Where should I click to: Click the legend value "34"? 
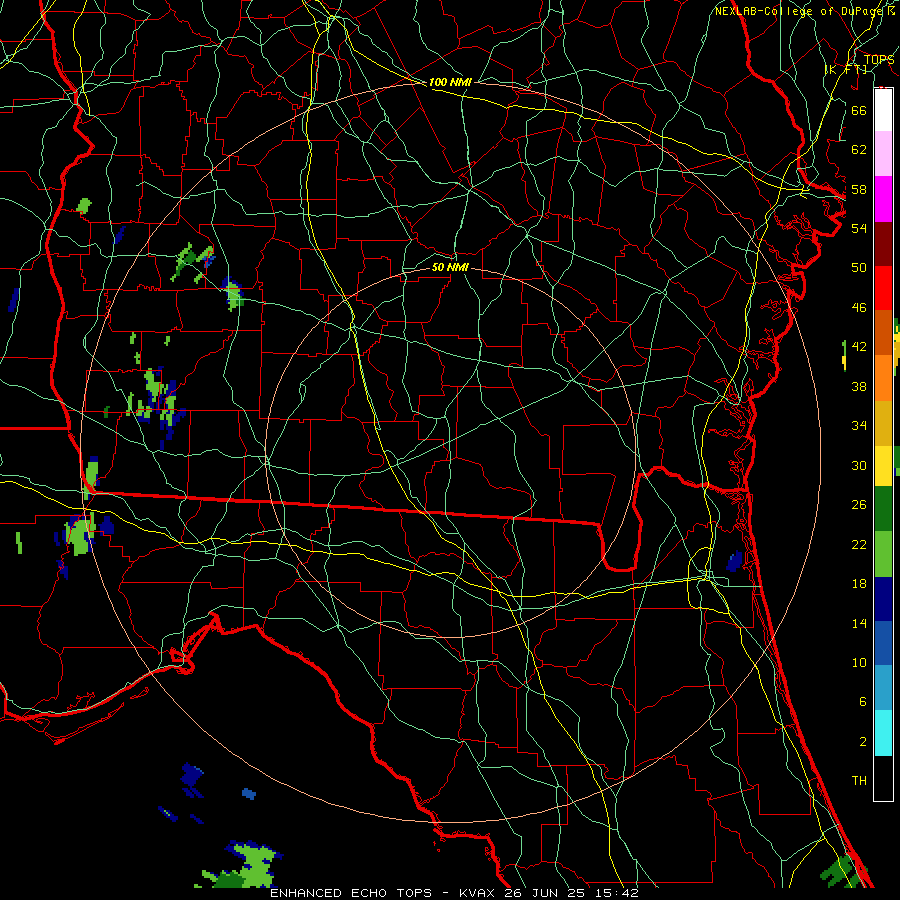click(859, 425)
